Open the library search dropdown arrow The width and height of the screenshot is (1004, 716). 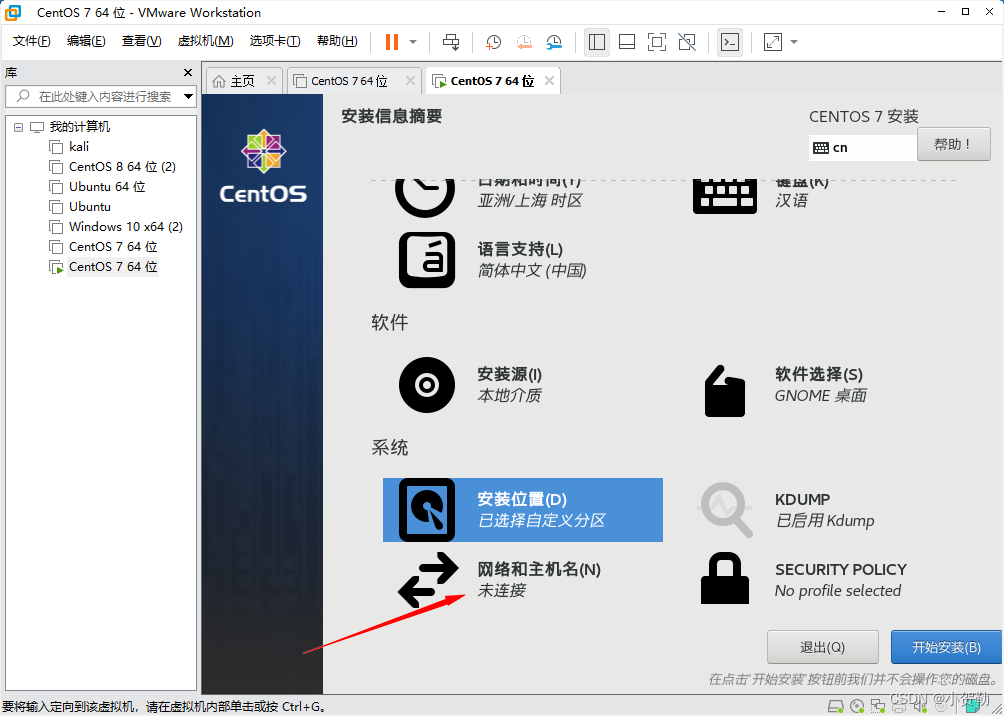(x=188, y=97)
